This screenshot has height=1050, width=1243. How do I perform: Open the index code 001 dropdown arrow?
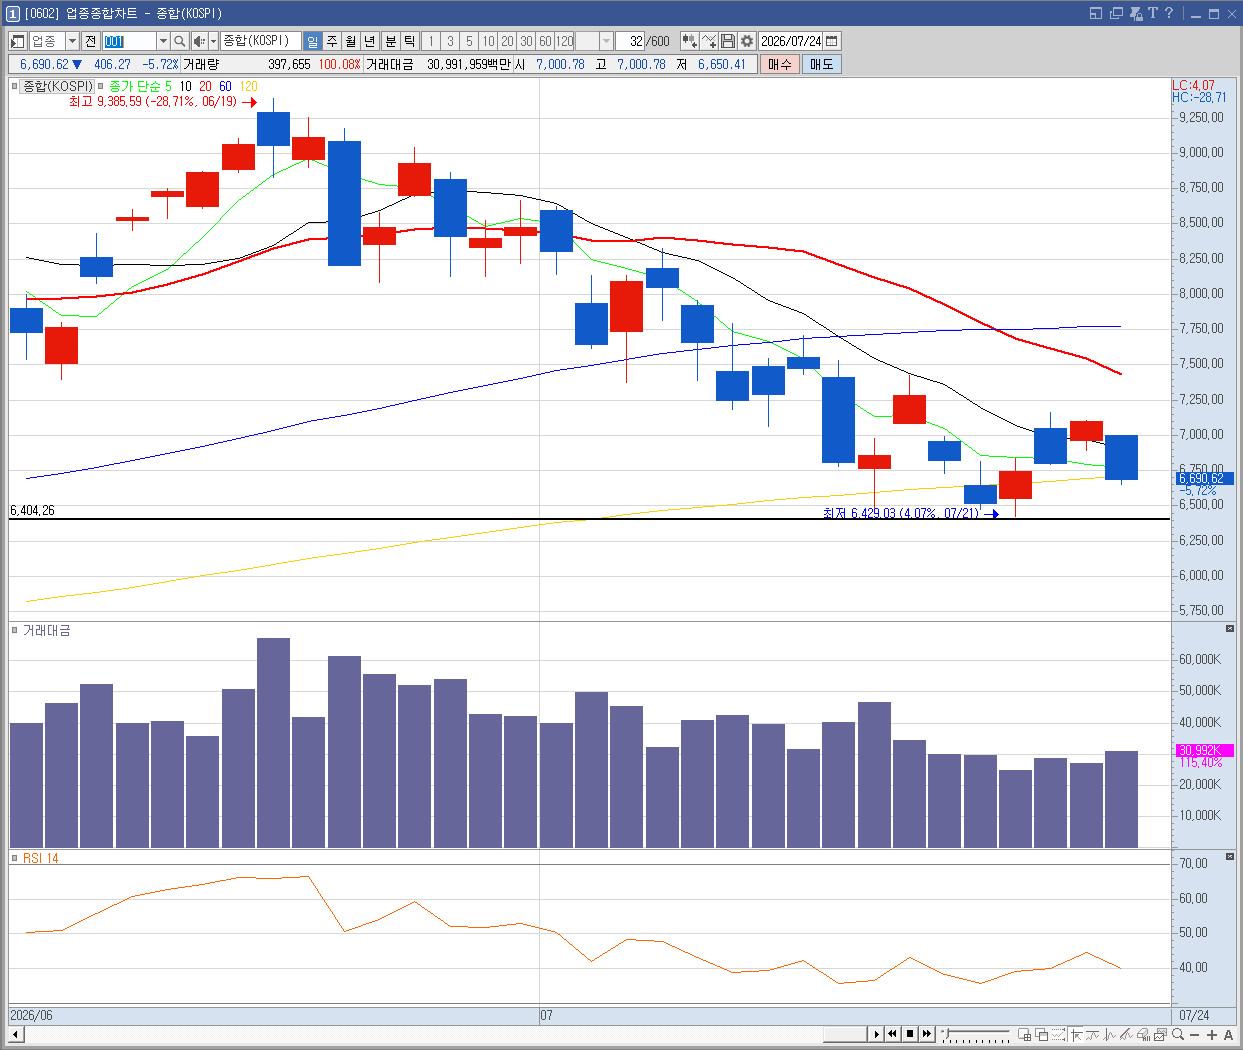[x=163, y=41]
